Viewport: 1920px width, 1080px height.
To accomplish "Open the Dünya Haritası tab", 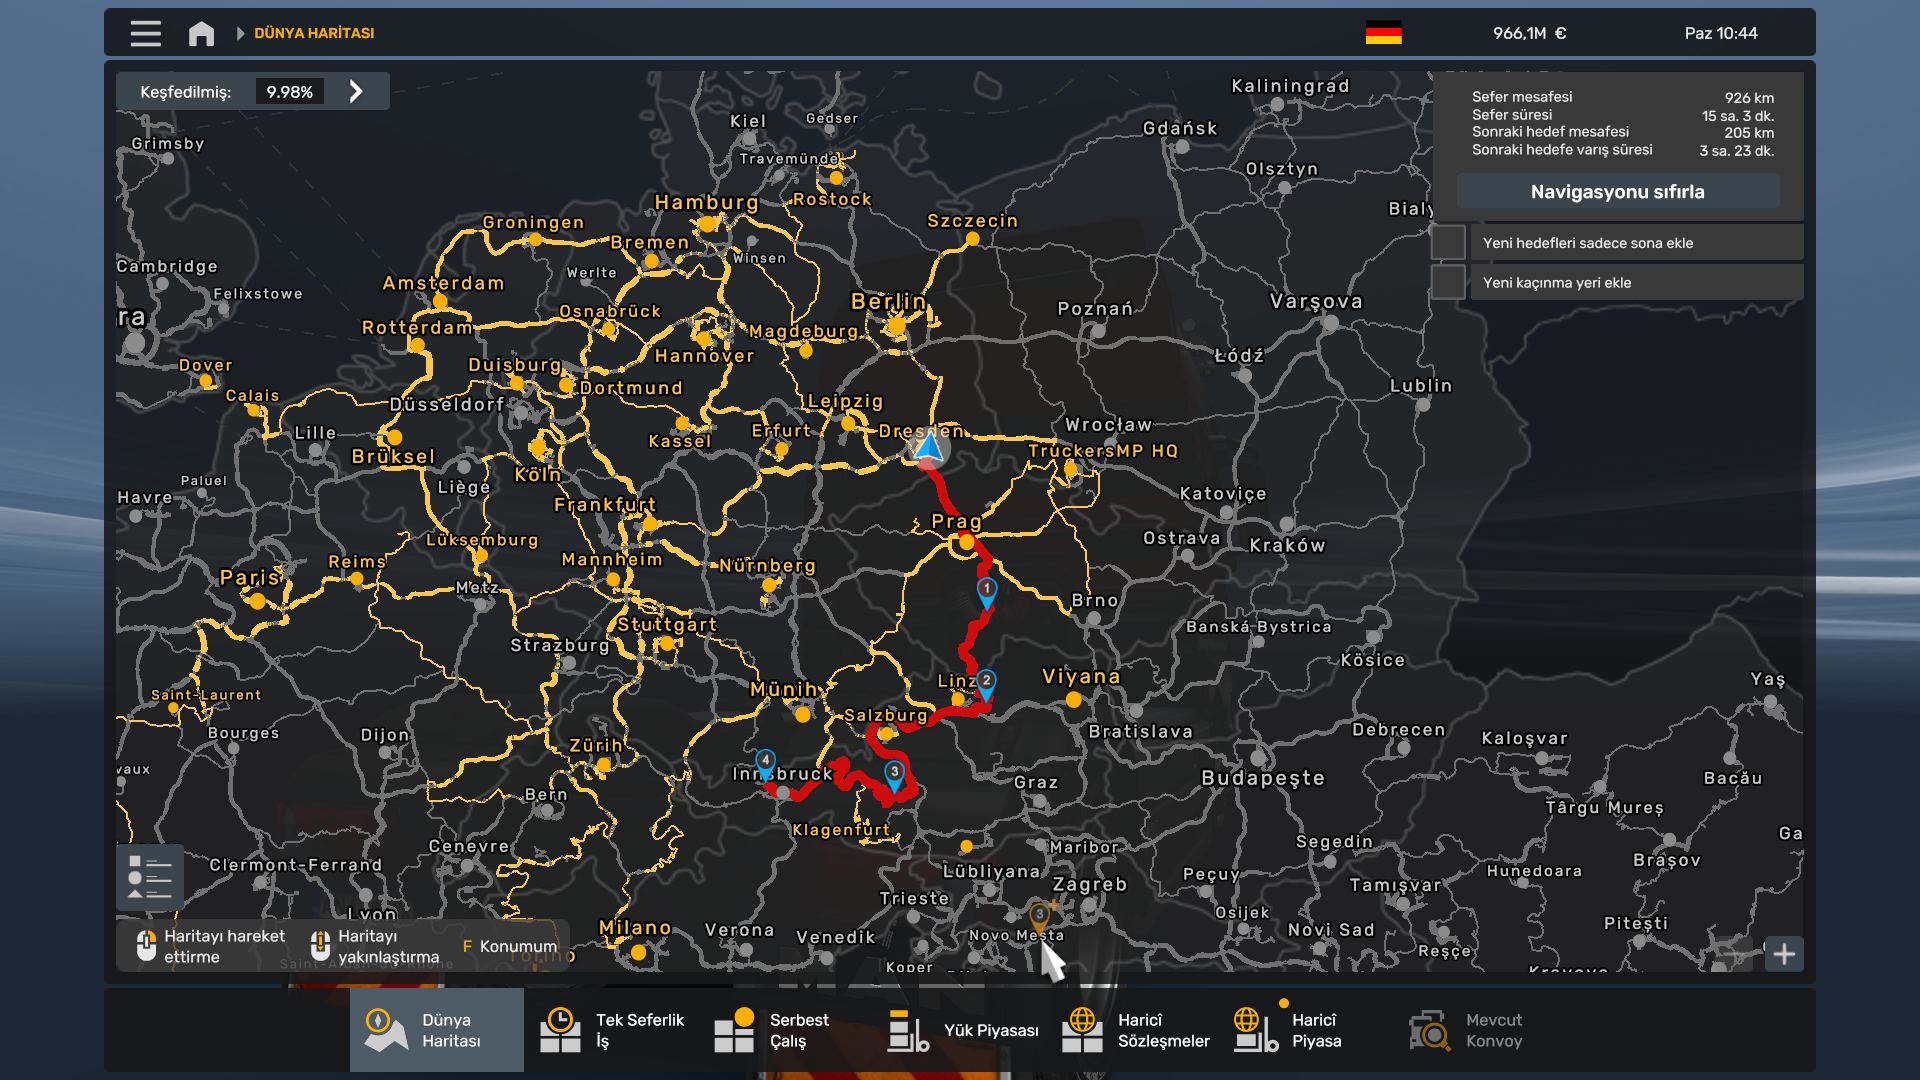I will click(437, 1030).
